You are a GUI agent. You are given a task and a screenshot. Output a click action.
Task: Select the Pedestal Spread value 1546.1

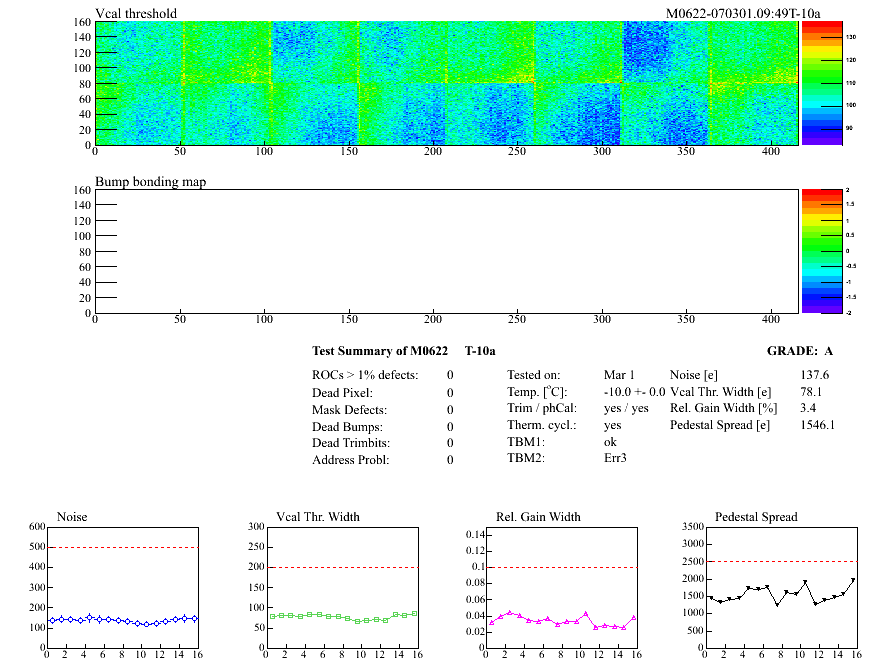coord(817,425)
